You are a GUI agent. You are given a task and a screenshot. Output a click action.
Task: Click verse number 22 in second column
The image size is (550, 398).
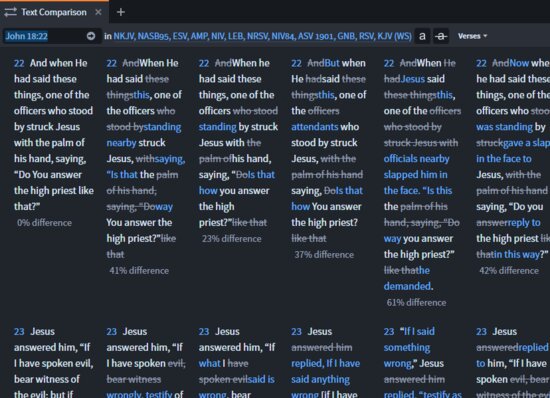(x=112, y=63)
